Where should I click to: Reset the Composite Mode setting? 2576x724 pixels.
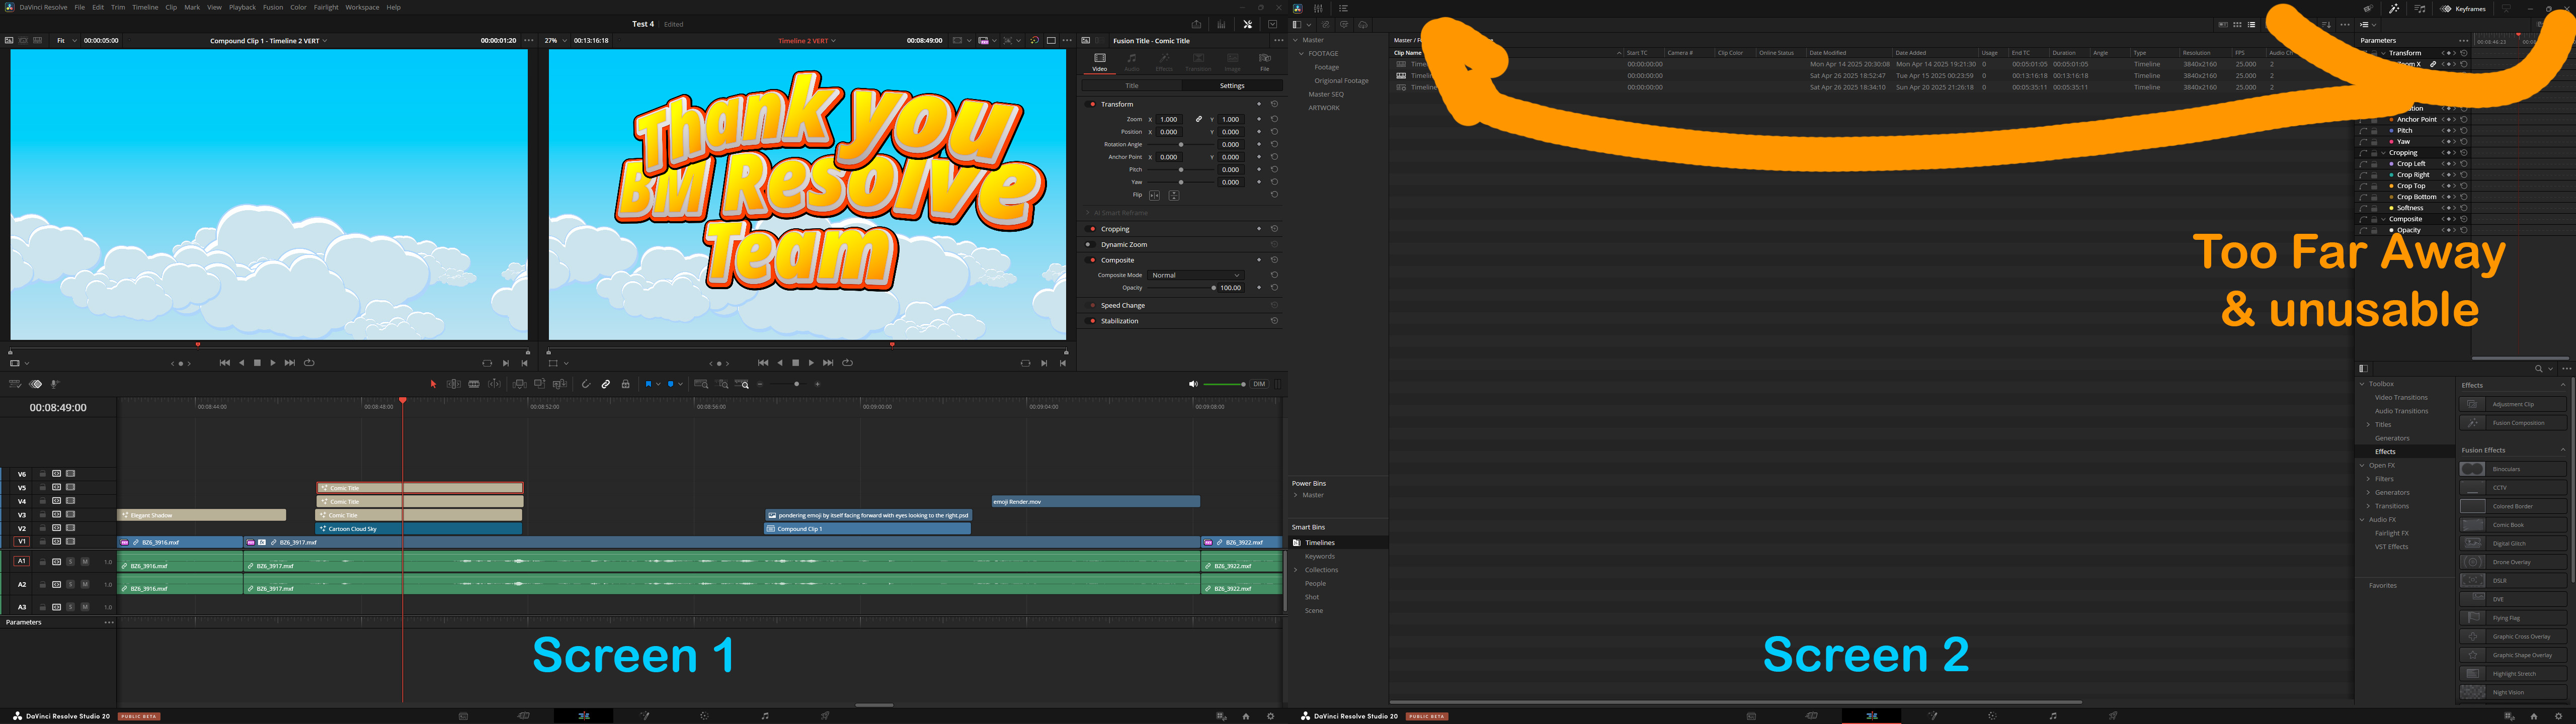click(1274, 275)
